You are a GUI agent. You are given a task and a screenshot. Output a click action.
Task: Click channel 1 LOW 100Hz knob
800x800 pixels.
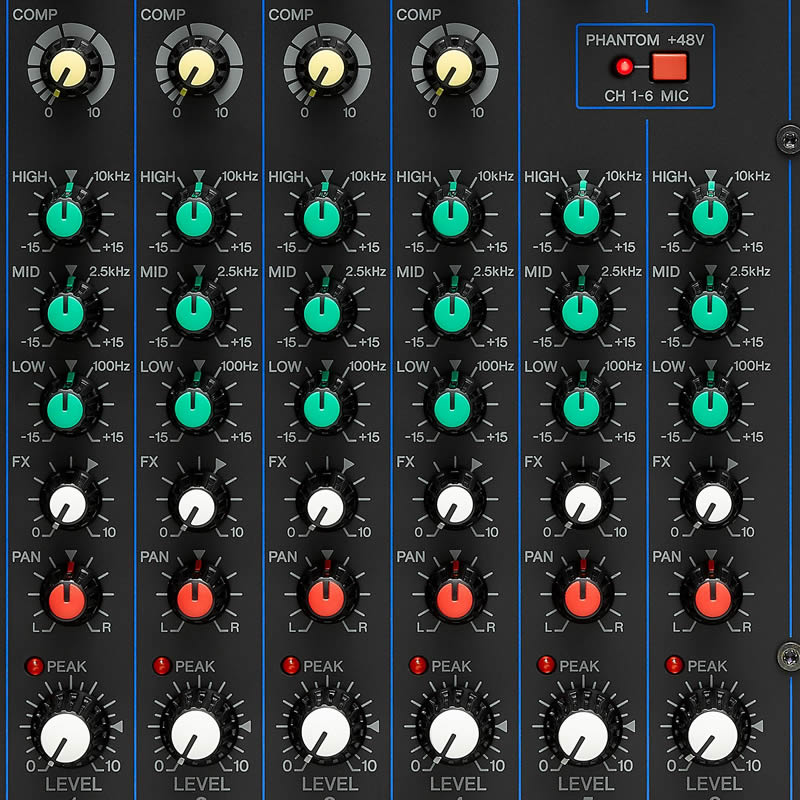[65, 409]
